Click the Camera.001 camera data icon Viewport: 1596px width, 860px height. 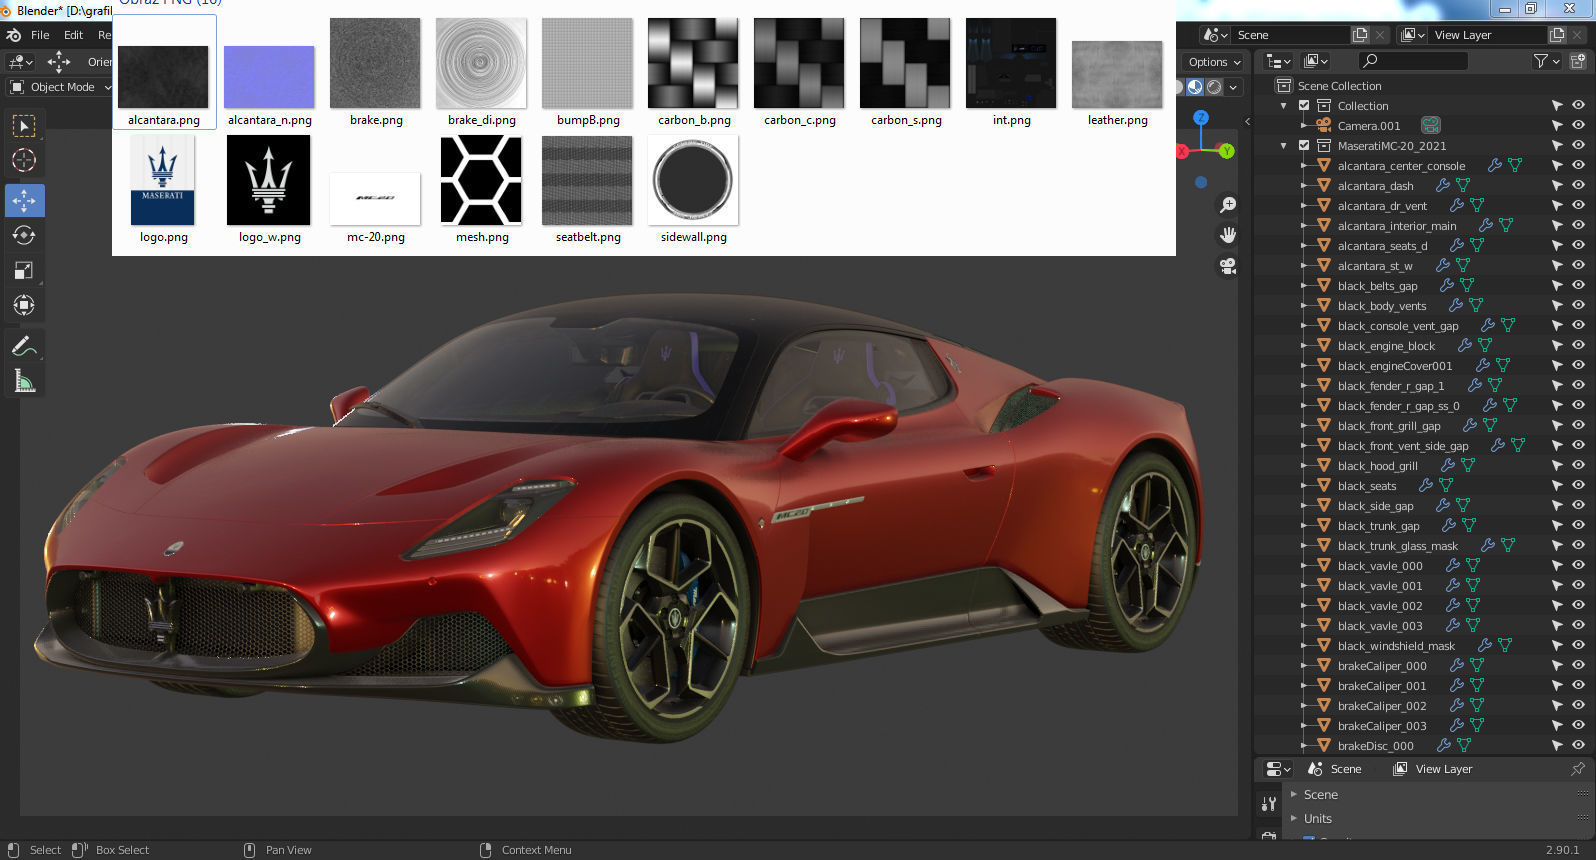pyautogui.click(x=1431, y=126)
